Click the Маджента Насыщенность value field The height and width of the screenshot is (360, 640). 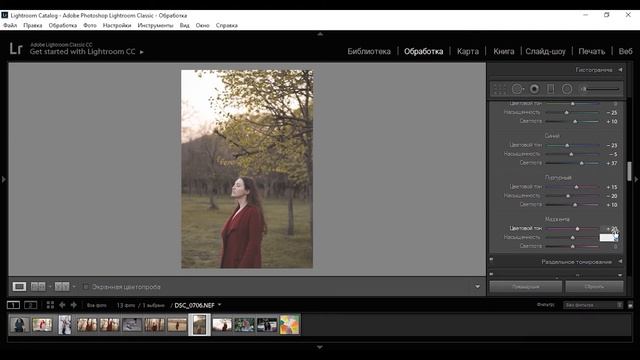tap(608, 238)
